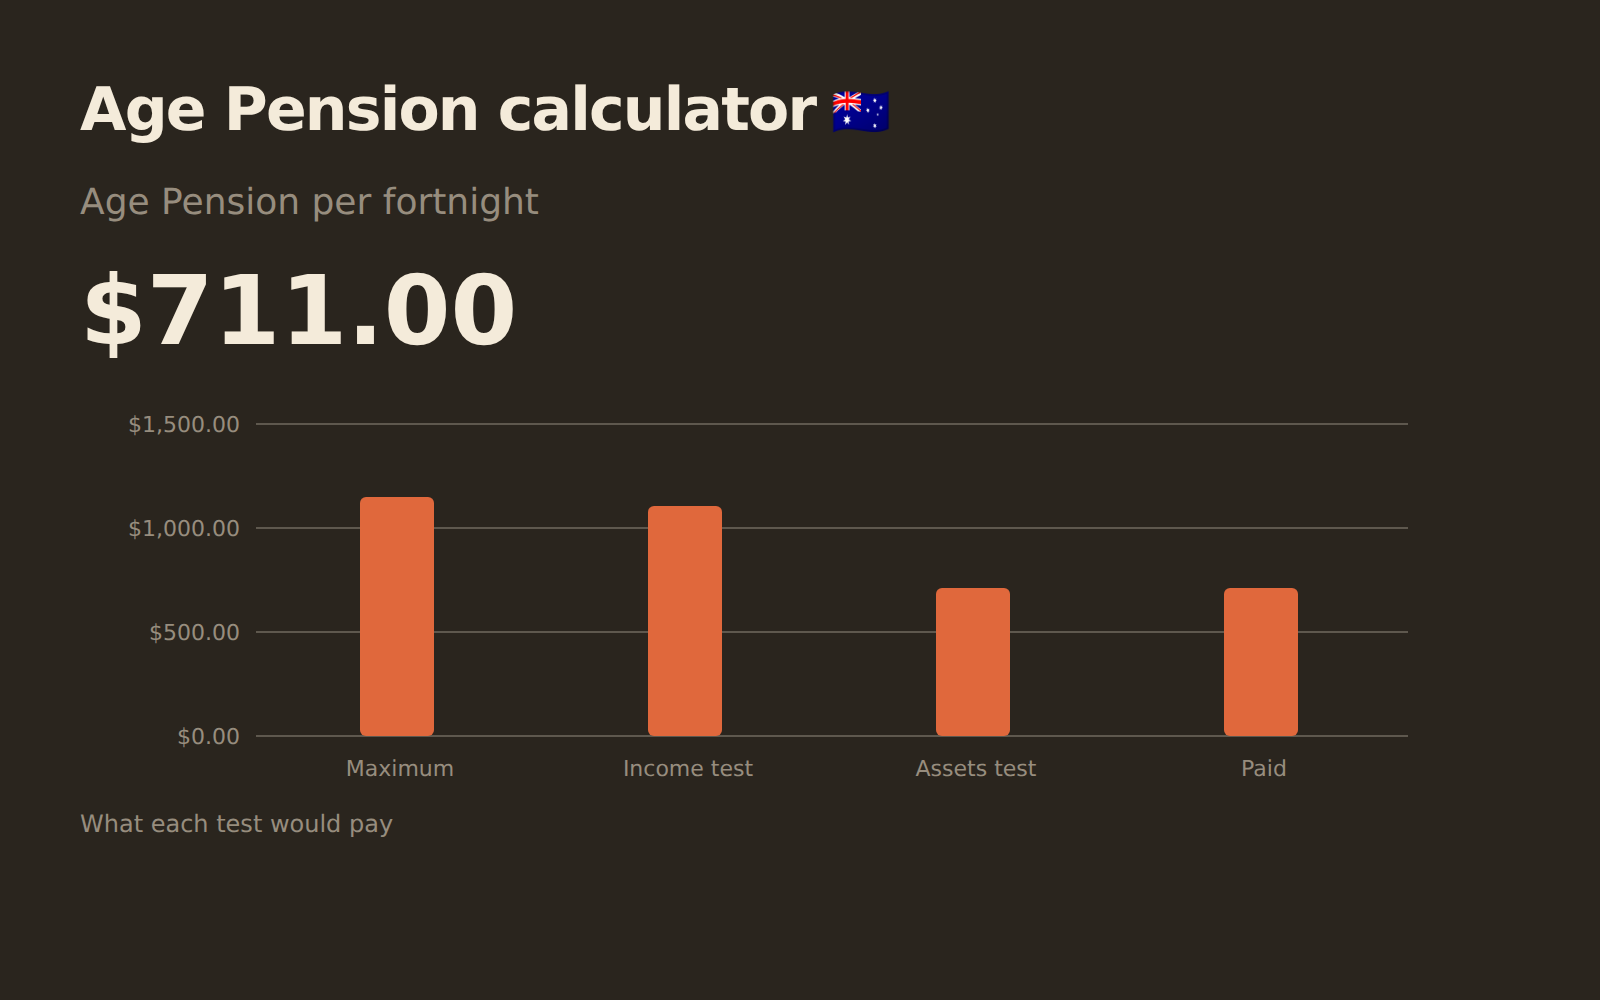Click the Paid bar in chart
This screenshot has width=1600, height=1000.
point(1261,662)
